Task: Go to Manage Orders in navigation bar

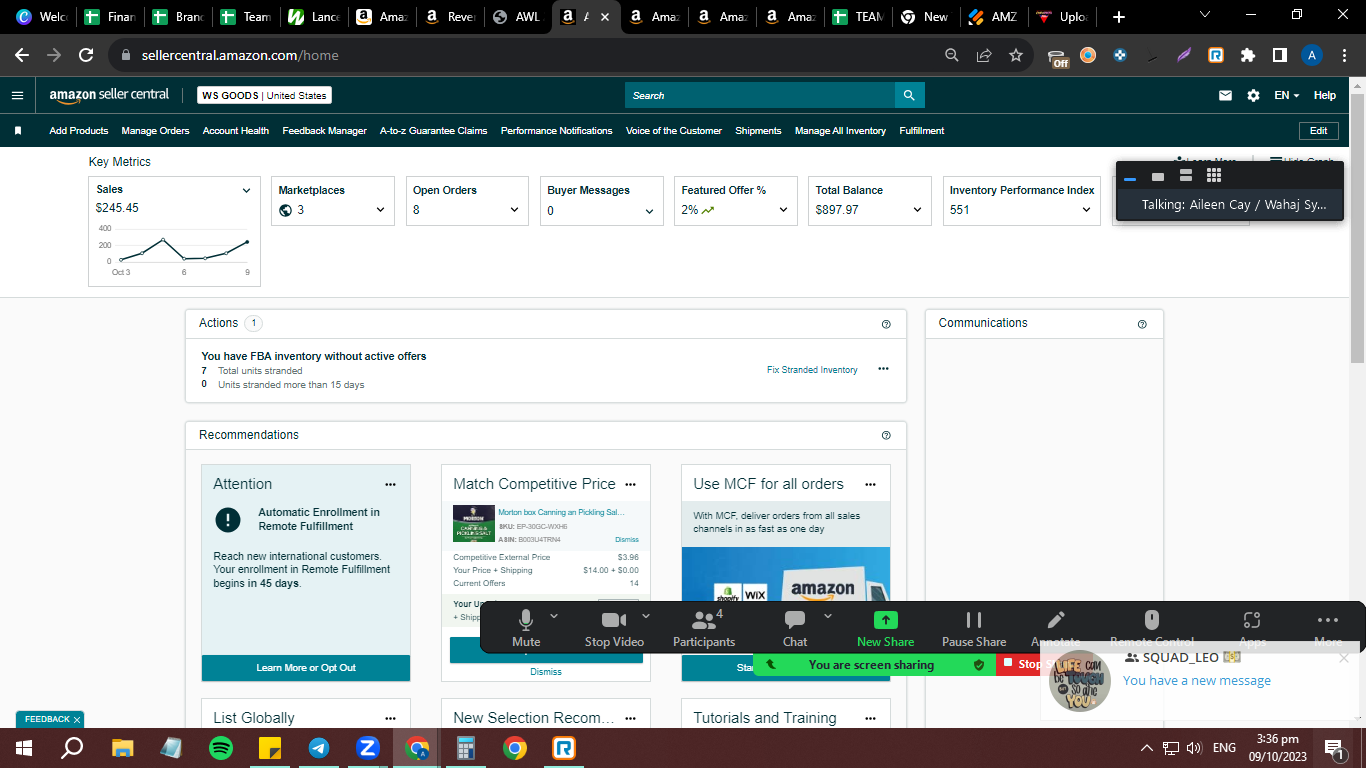Action: [155, 131]
